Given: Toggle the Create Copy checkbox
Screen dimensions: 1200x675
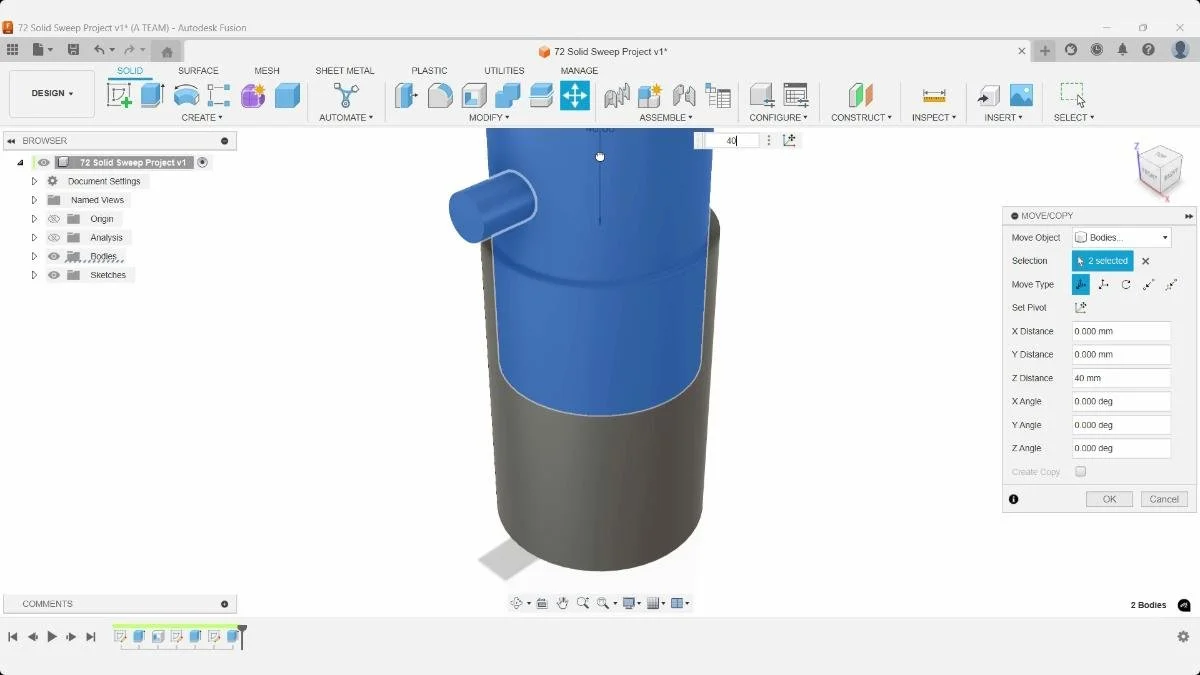Looking at the screenshot, I should (1080, 472).
